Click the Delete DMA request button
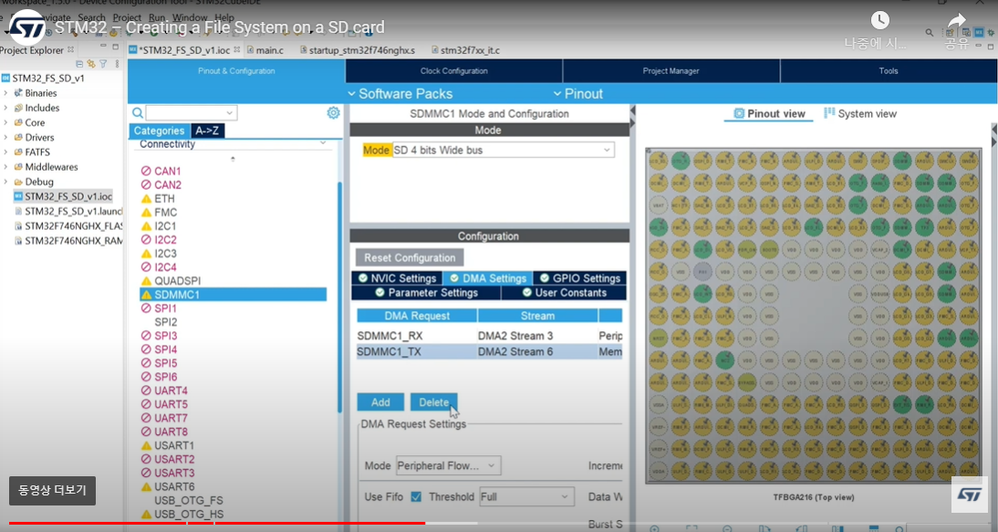The height and width of the screenshot is (532, 998). tap(434, 402)
